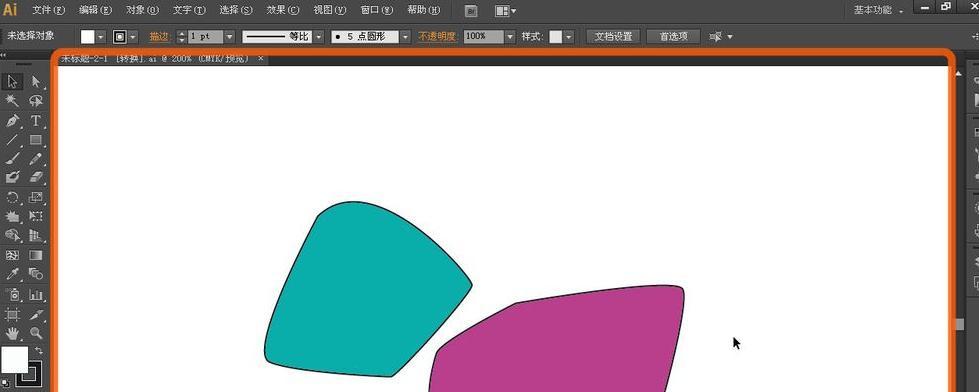Screen dimensions: 979x392
Task: Pick the Rectangle tool
Action: click(36, 139)
